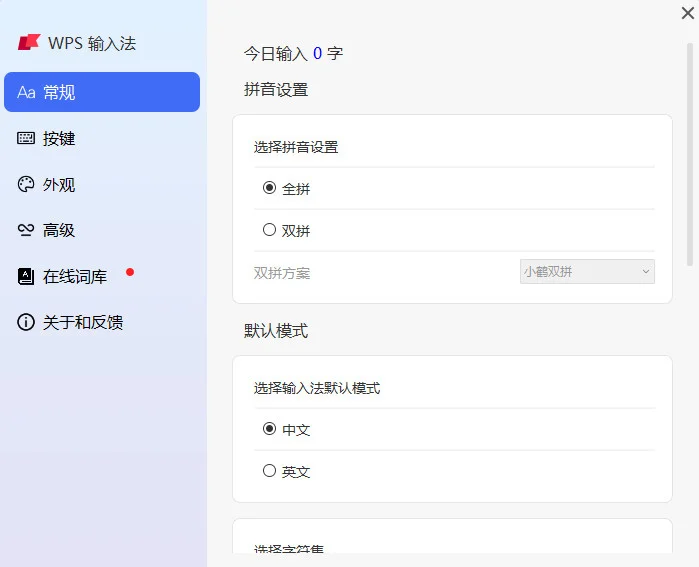
Task: Click the 选择拼音设置 label
Action: coord(296,147)
